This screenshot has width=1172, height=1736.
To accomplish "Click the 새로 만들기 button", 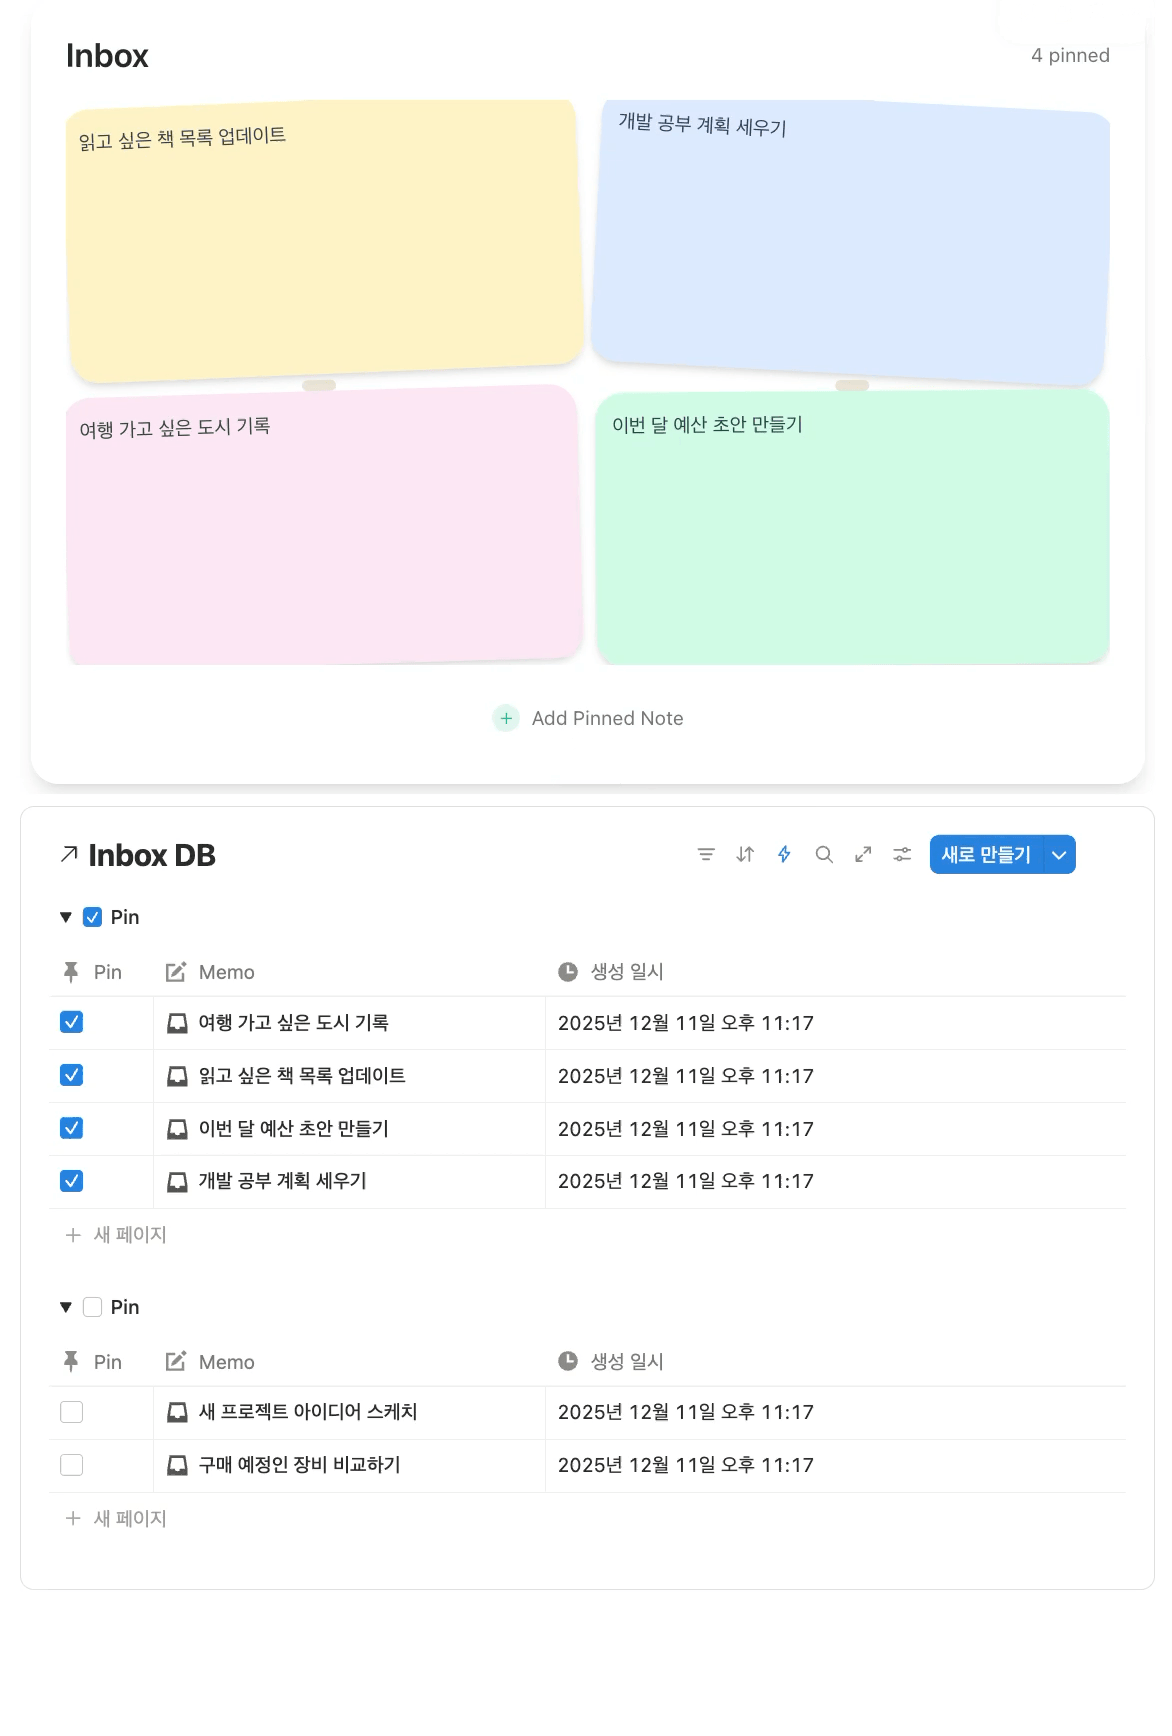I will [985, 855].
